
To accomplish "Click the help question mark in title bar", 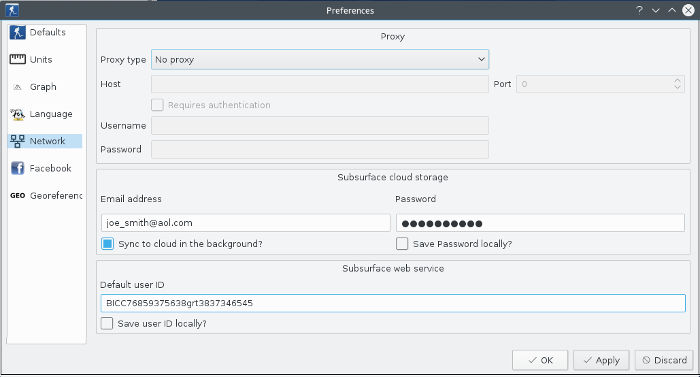I will pos(639,10).
